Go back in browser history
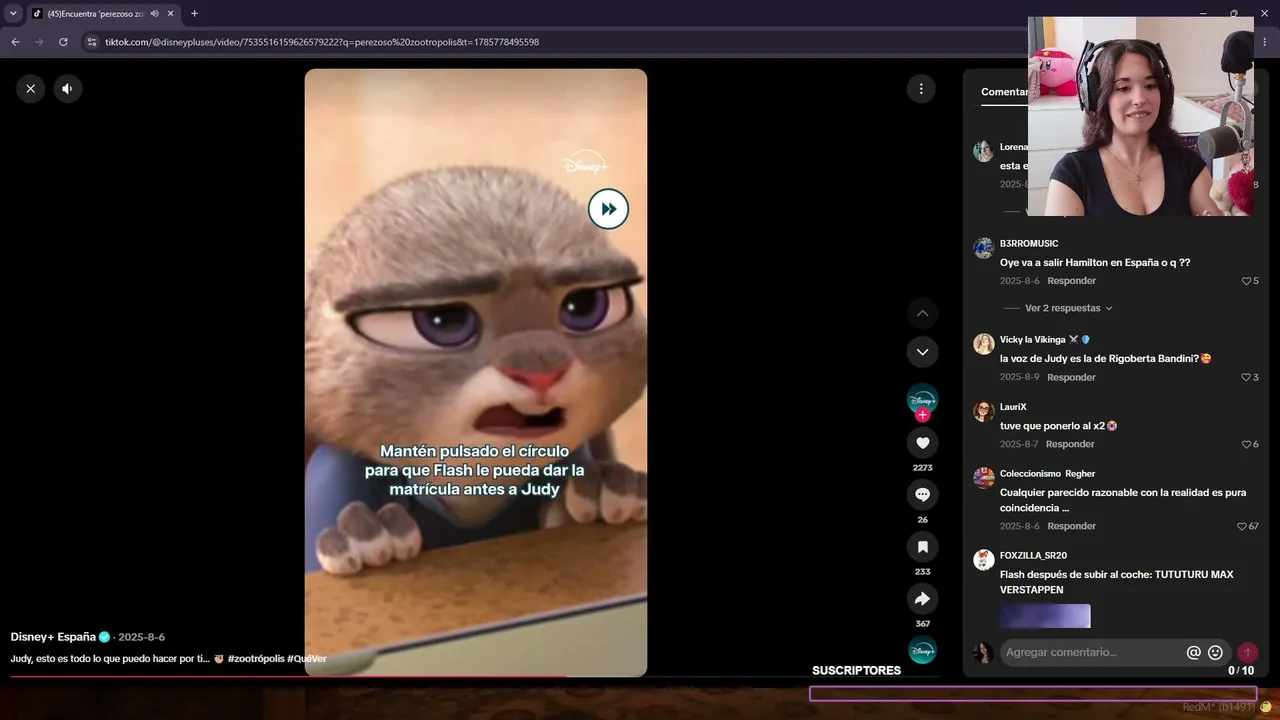 tap(15, 42)
